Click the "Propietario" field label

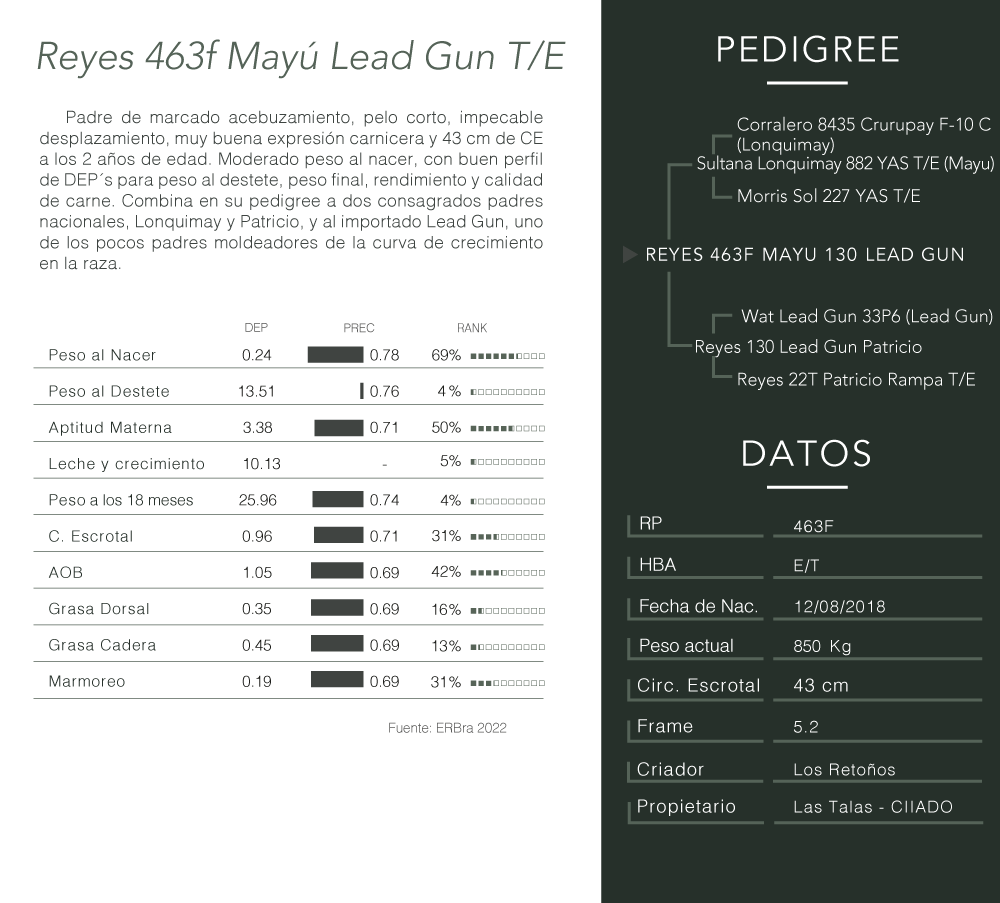click(x=686, y=807)
